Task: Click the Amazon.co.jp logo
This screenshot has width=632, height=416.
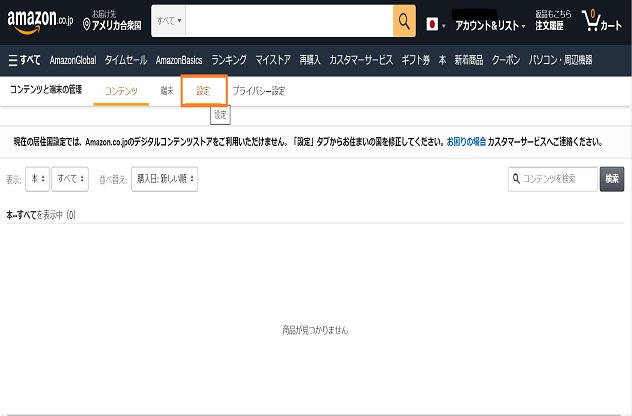Action: point(40,21)
